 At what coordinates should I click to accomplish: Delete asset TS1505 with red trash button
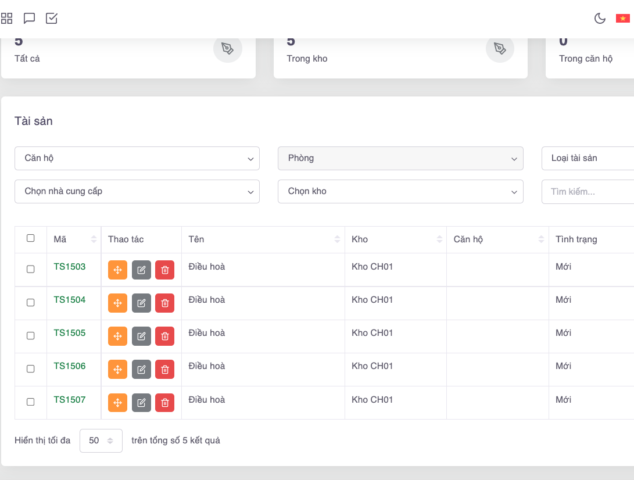click(165, 336)
